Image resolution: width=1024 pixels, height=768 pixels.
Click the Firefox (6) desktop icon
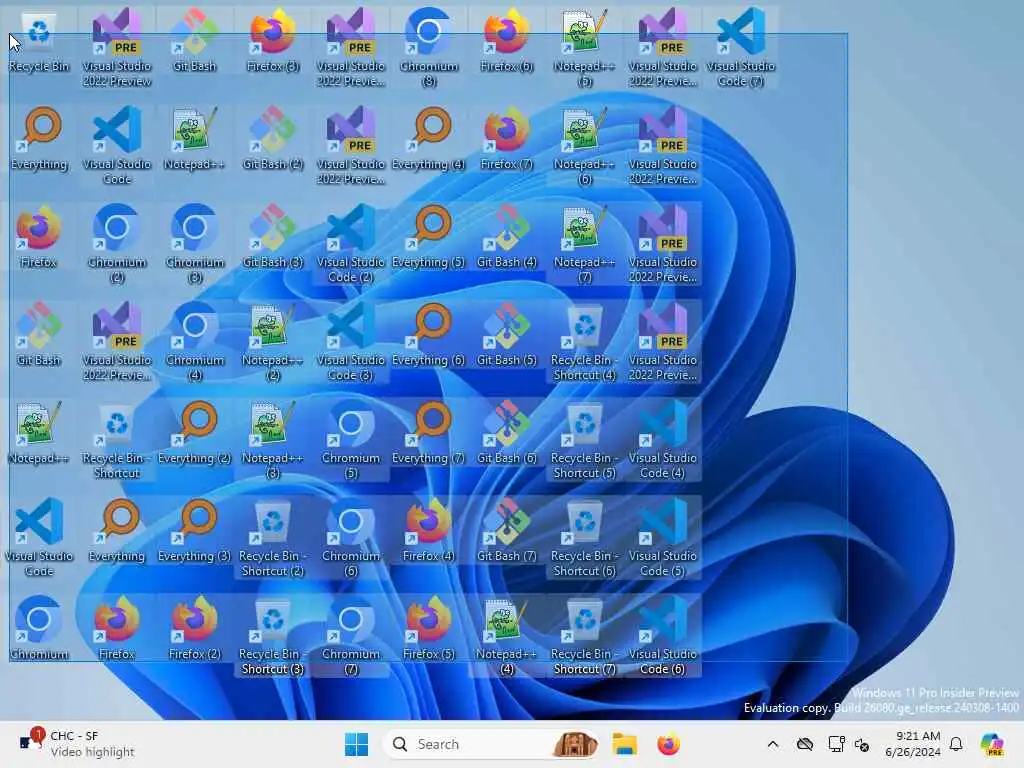pos(507,40)
